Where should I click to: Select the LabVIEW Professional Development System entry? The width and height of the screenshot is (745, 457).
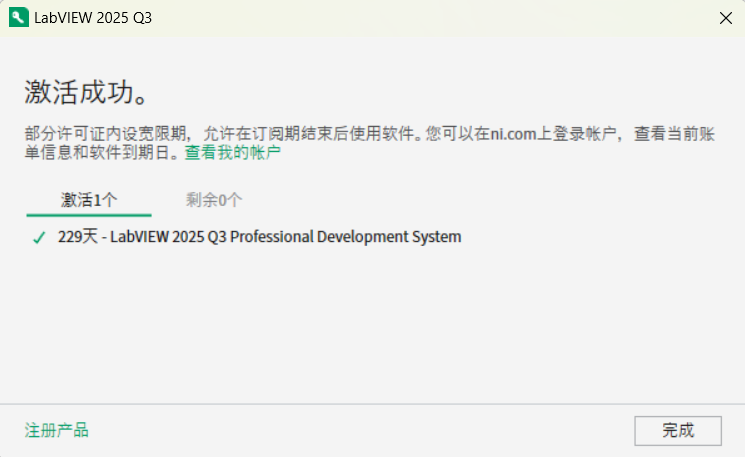[260, 237]
